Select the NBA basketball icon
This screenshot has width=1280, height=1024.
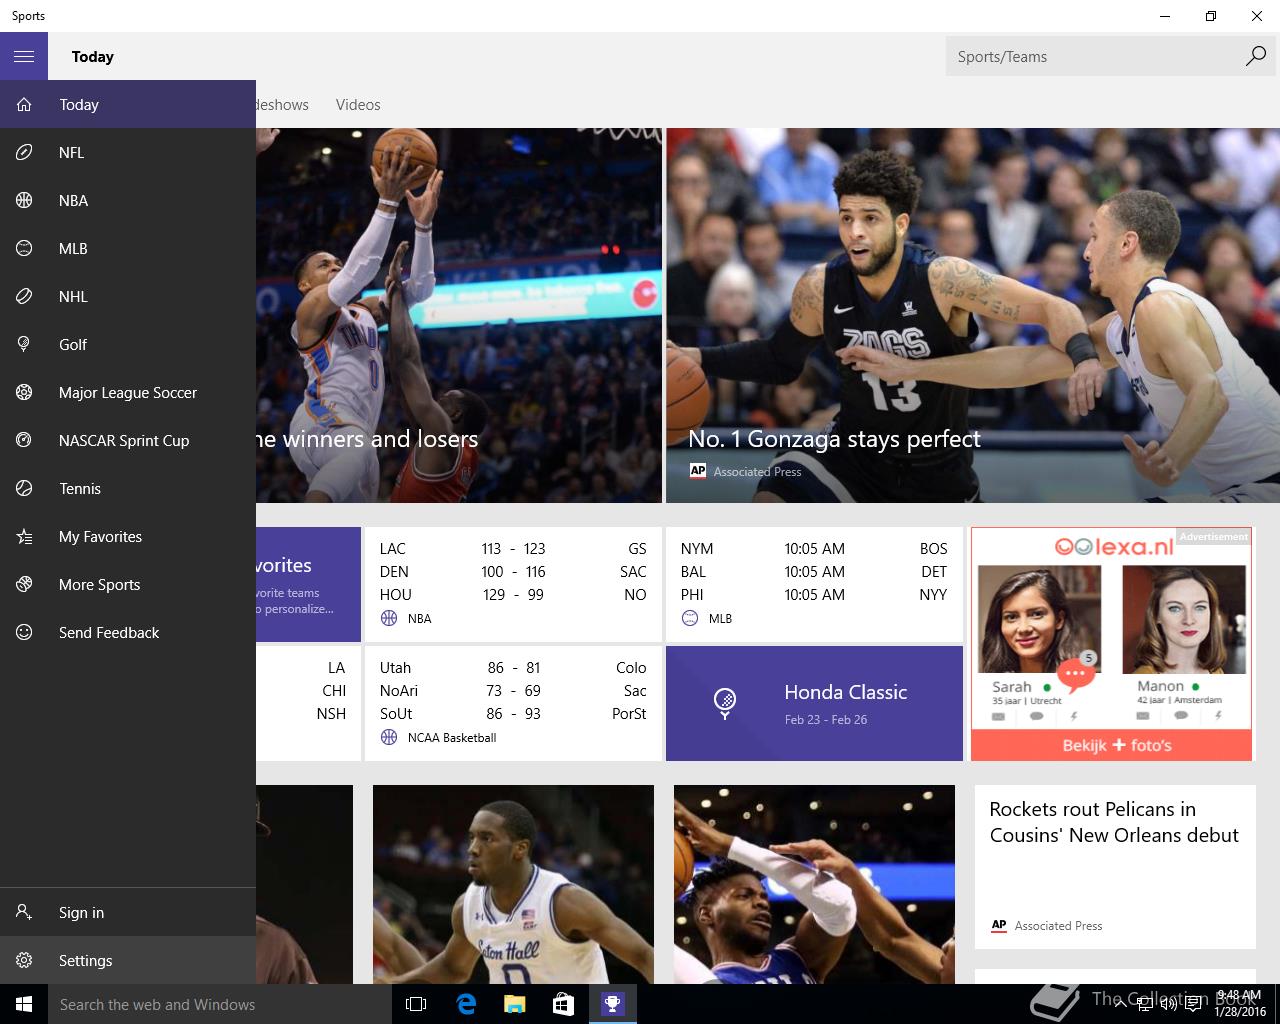coord(24,200)
